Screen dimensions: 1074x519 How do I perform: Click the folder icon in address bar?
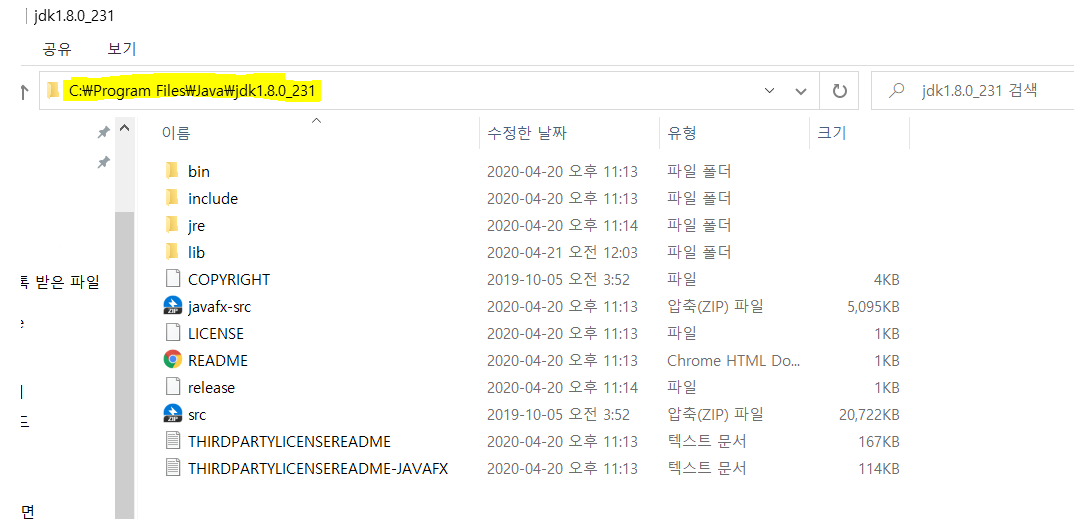coord(53,90)
